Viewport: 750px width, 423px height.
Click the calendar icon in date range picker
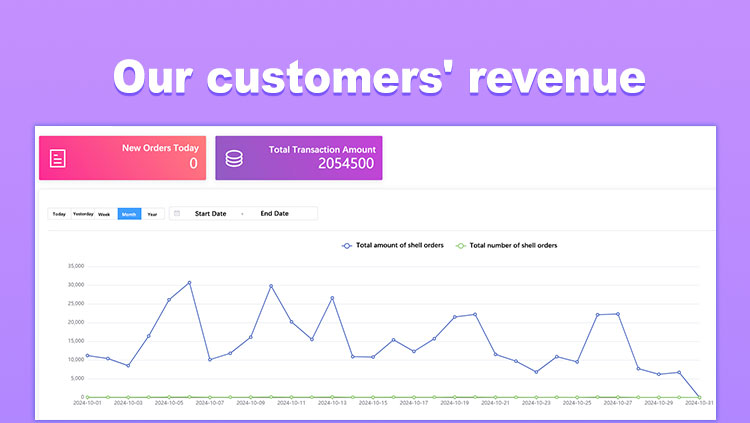[x=177, y=214]
